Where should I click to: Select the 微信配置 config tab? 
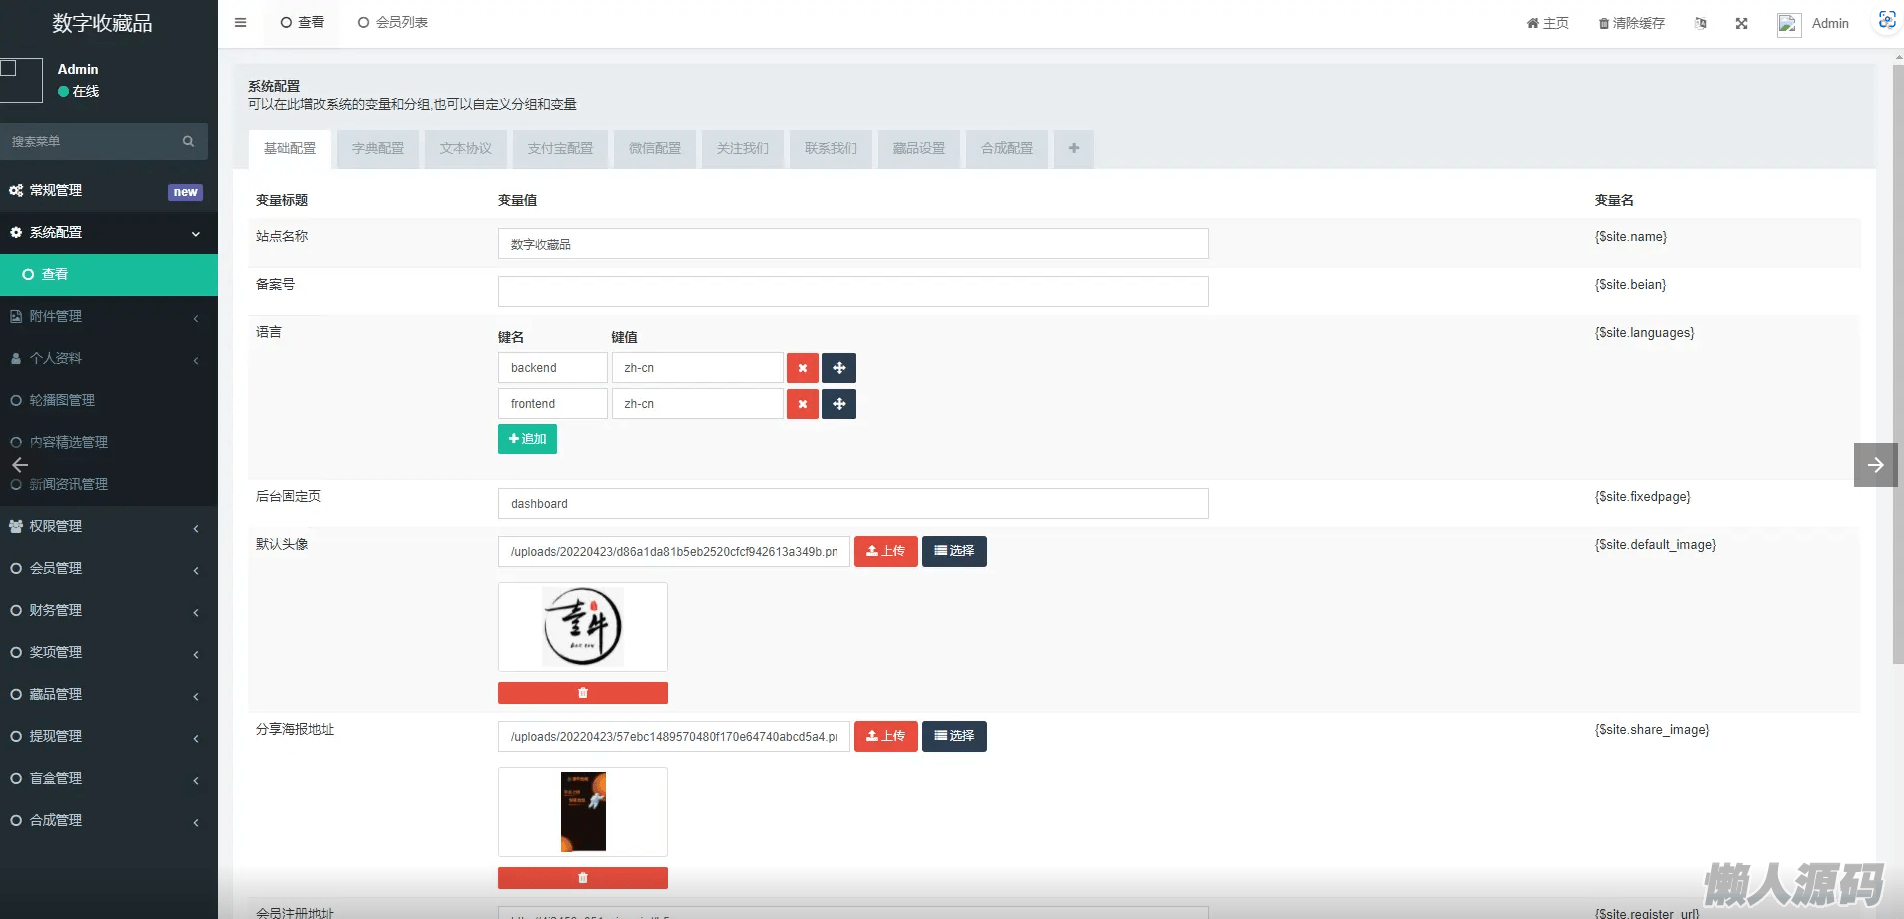[655, 149]
